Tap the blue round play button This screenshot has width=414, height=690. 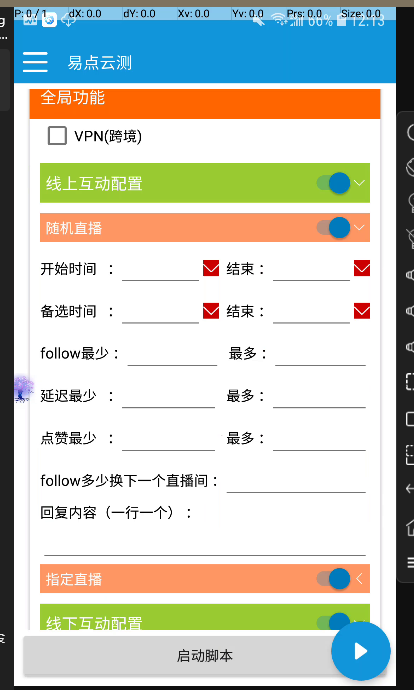coord(361,651)
